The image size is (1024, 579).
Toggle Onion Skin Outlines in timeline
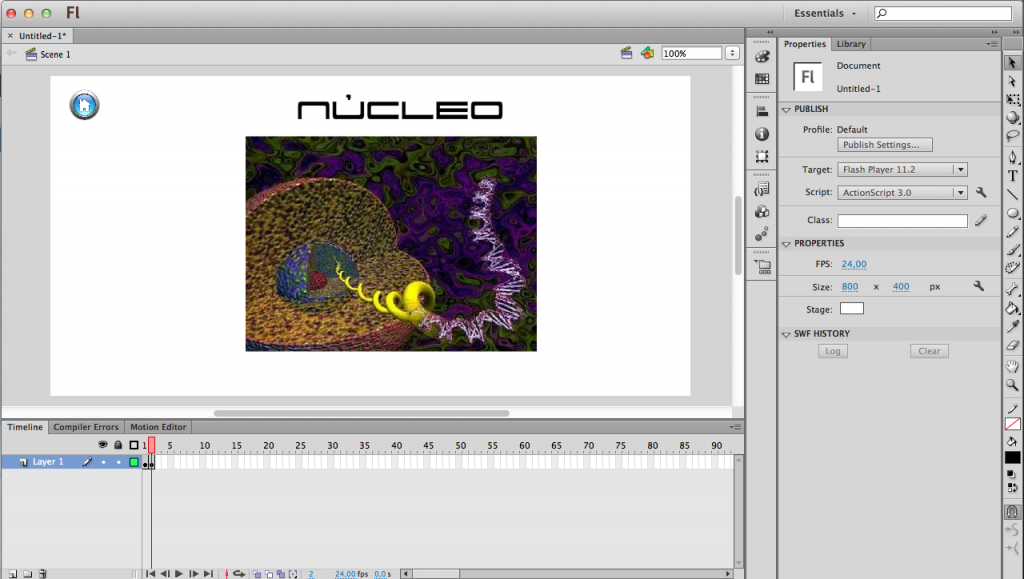pos(269,574)
